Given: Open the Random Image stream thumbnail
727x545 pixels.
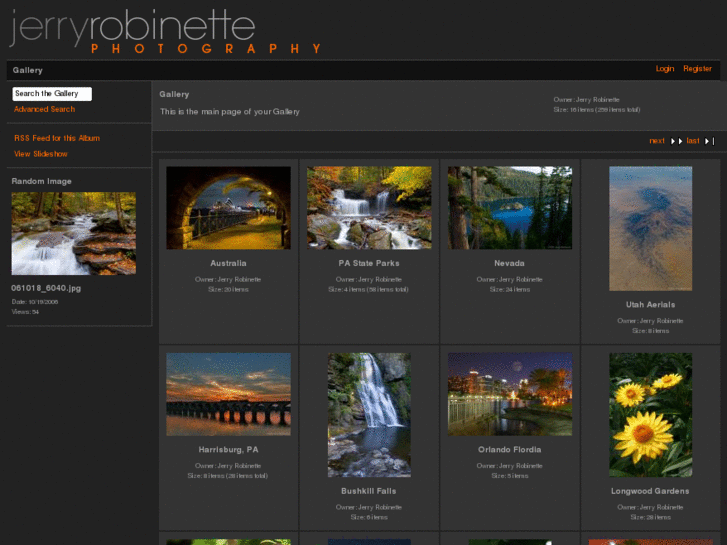Looking at the screenshot, I should [74, 233].
